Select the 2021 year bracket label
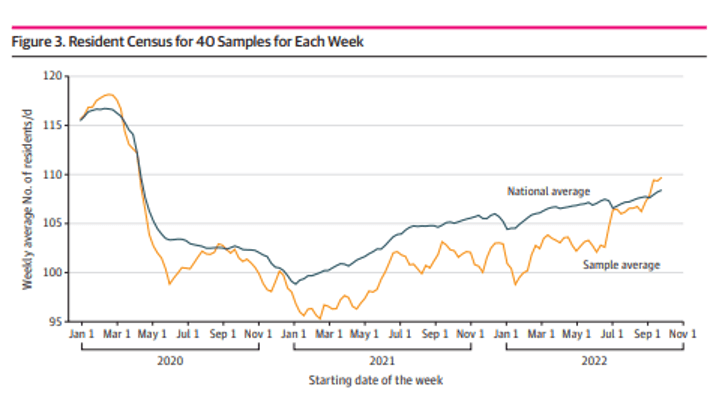This screenshot has width=722, height=402. [382, 357]
